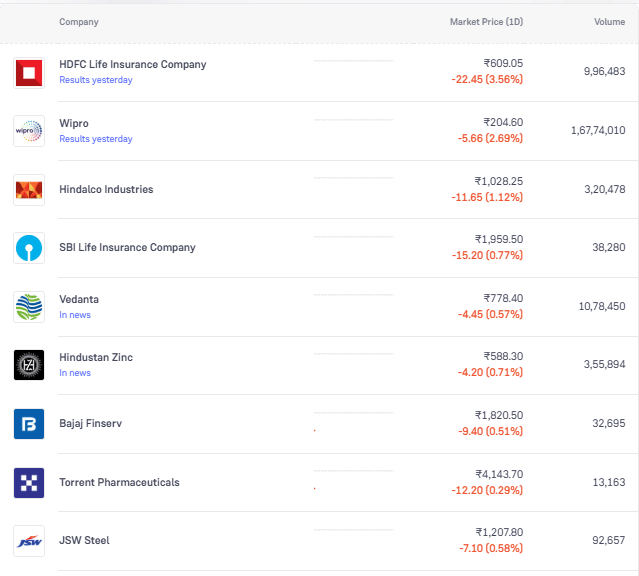Open the Torrent Pharmaceuticals name link
The width and height of the screenshot is (639, 576).
pyautogui.click(x=119, y=482)
